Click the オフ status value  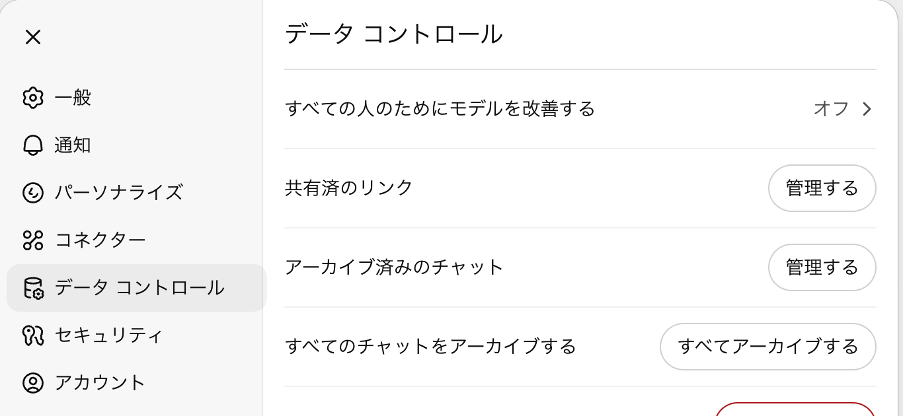click(831, 109)
